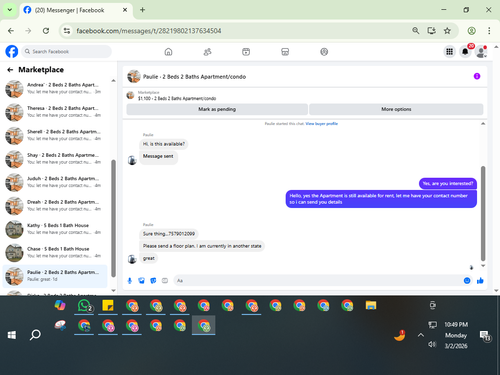This screenshot has width=500, height=375.
Task: Click the More options button
Action: 396,109
